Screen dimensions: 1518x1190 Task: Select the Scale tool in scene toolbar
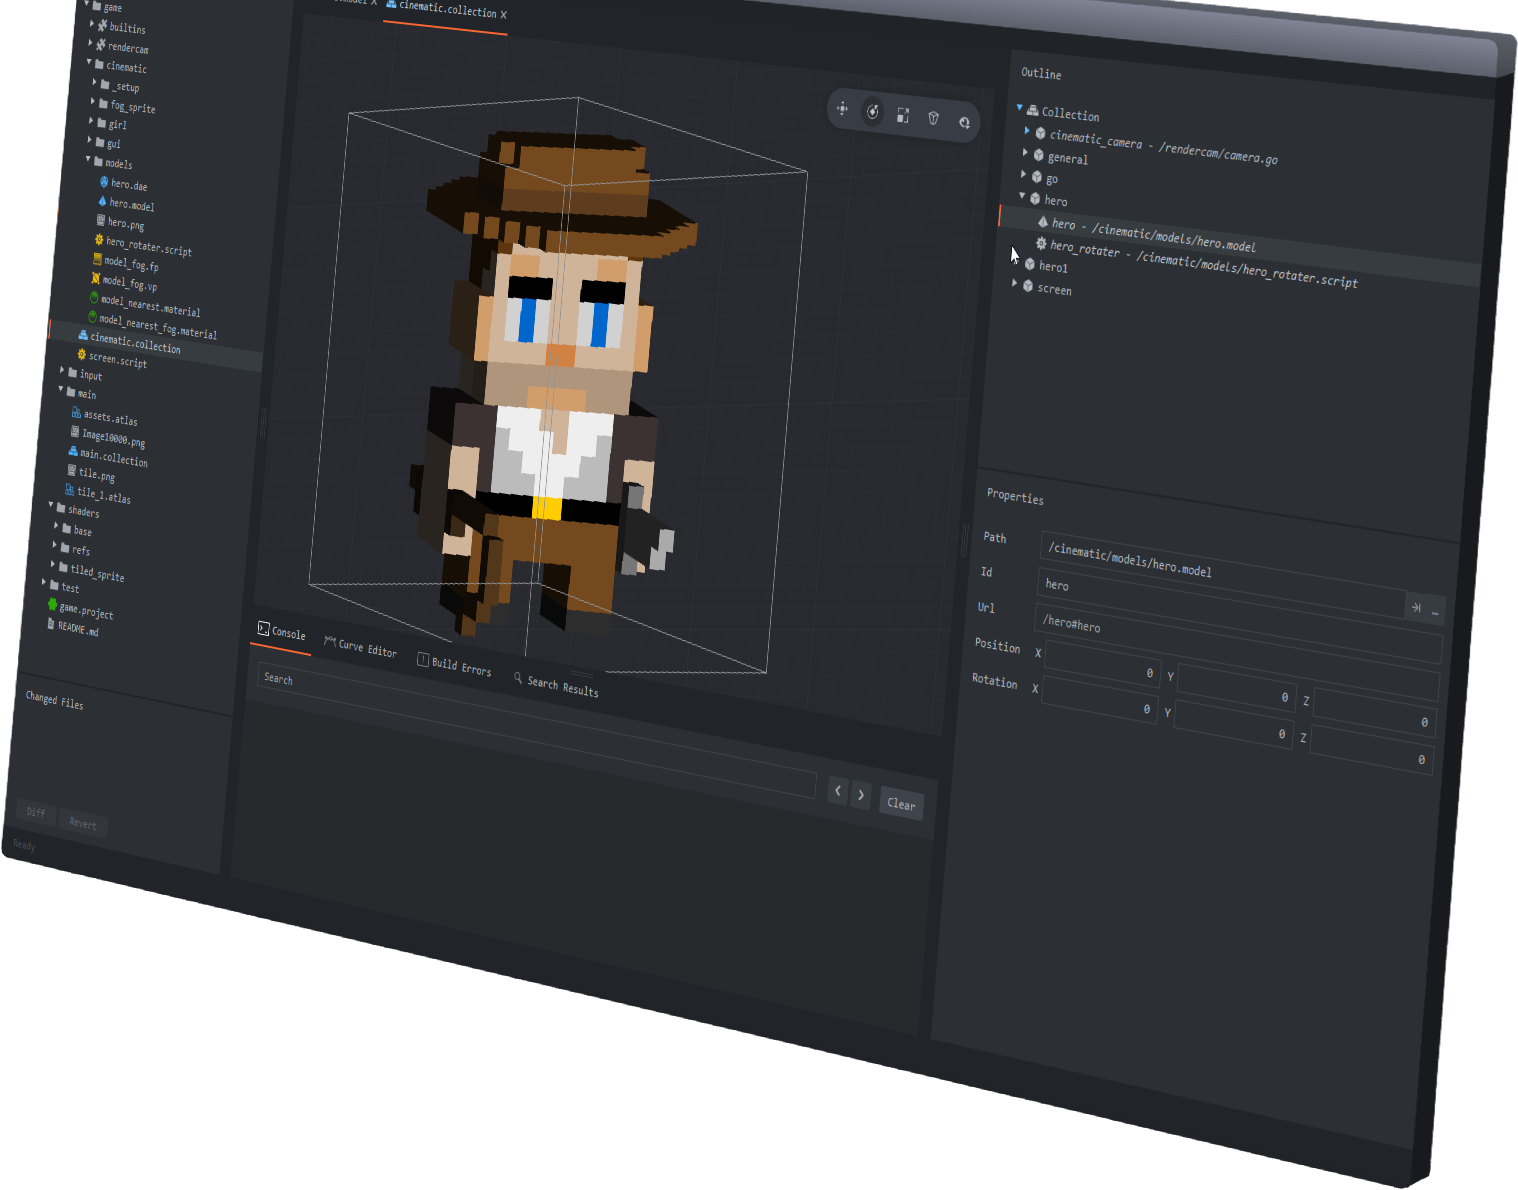tap(903, 115)
